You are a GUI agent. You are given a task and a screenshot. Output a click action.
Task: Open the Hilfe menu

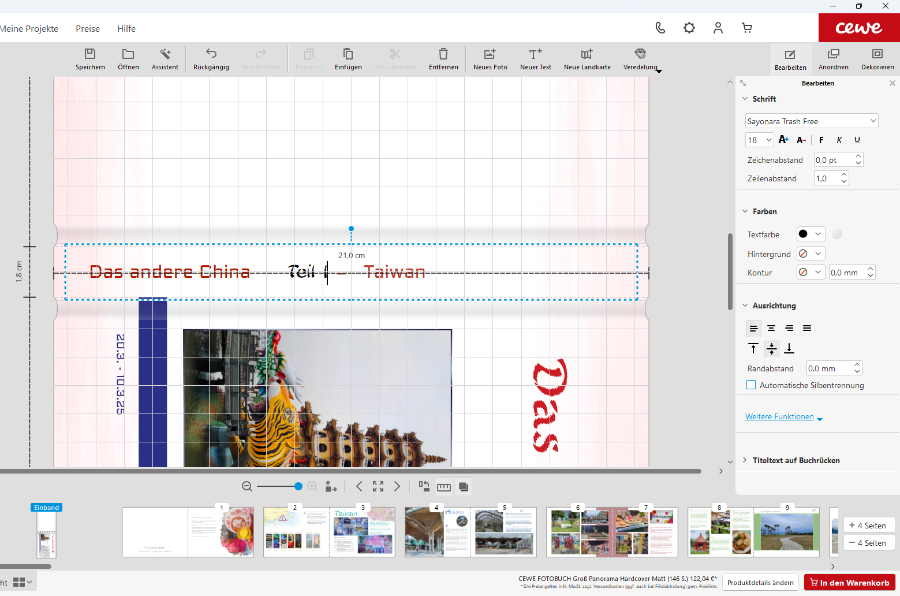tap(126, 29)
